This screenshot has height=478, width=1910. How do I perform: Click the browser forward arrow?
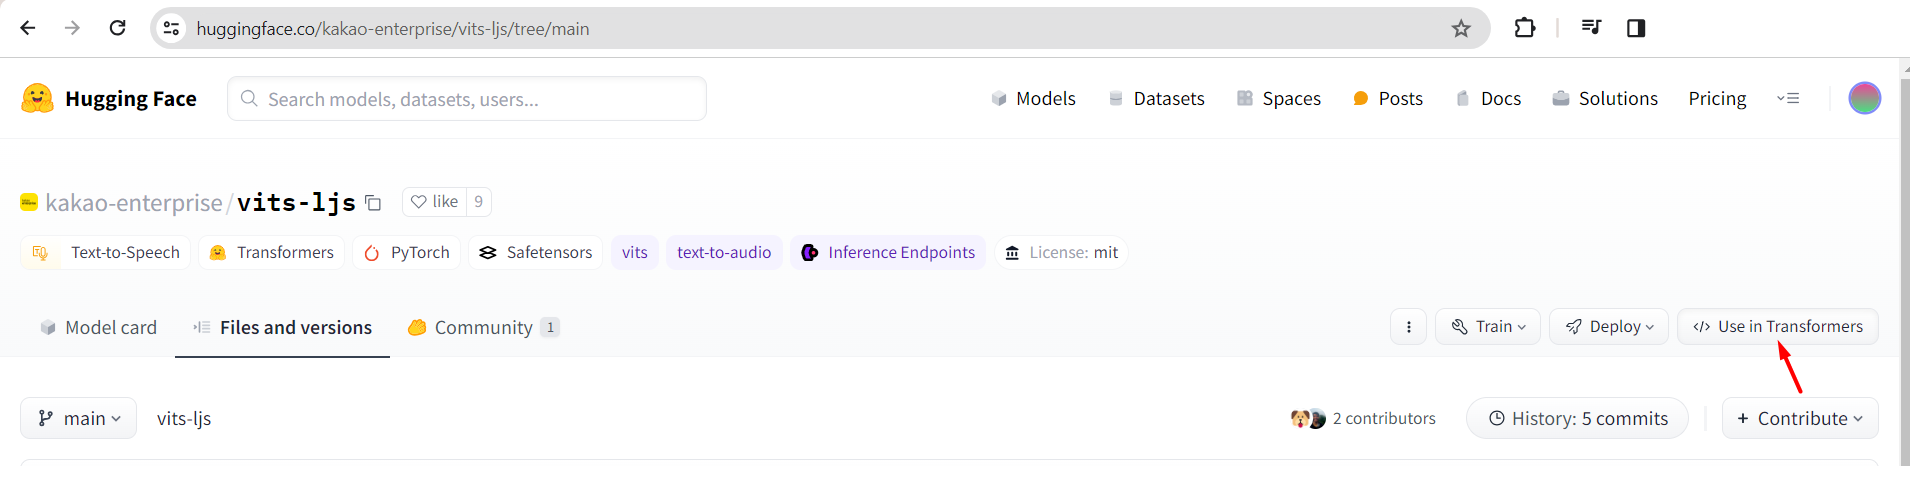pyautogui.click(x=72, y=28)
